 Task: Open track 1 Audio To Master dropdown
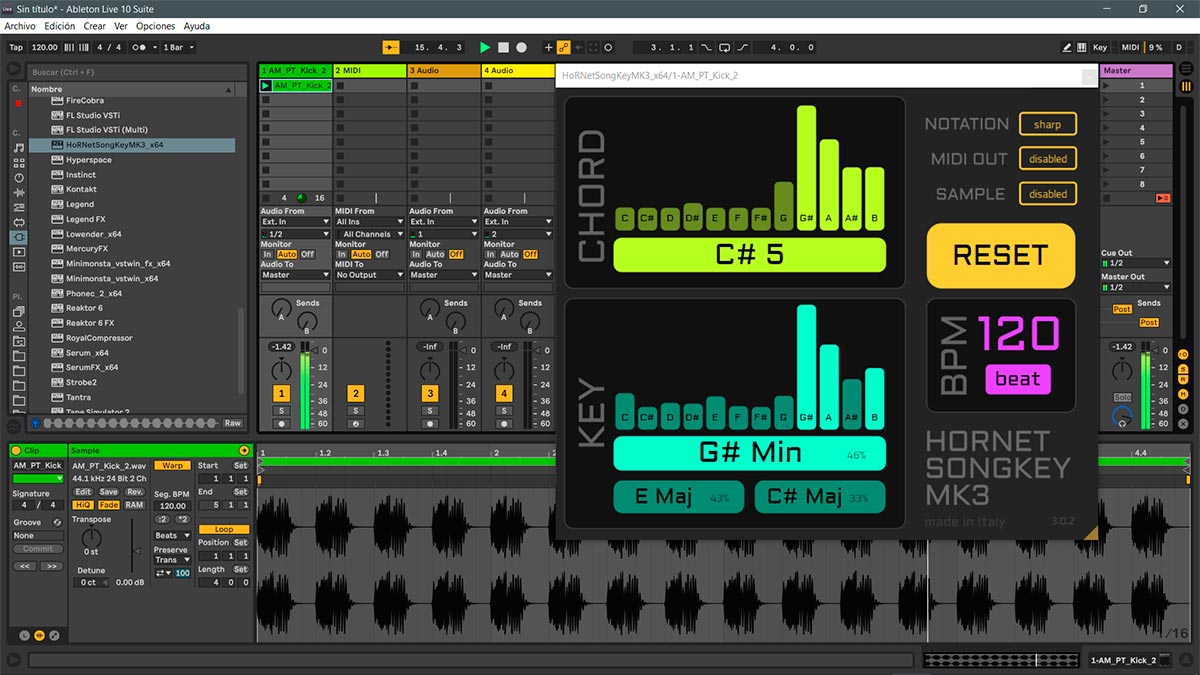pos(295,275)
